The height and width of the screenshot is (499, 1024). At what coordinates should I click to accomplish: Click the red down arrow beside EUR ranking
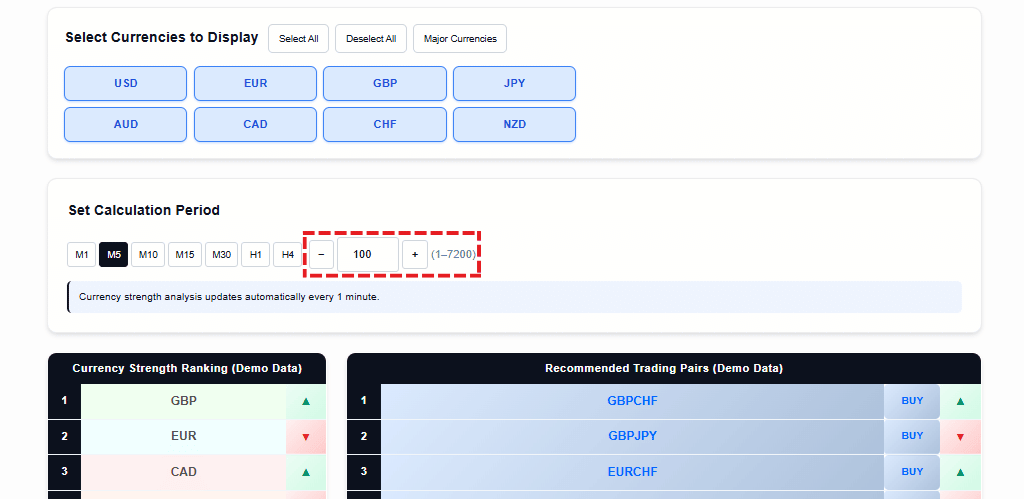pyautogui.click(x=306, y=436)
